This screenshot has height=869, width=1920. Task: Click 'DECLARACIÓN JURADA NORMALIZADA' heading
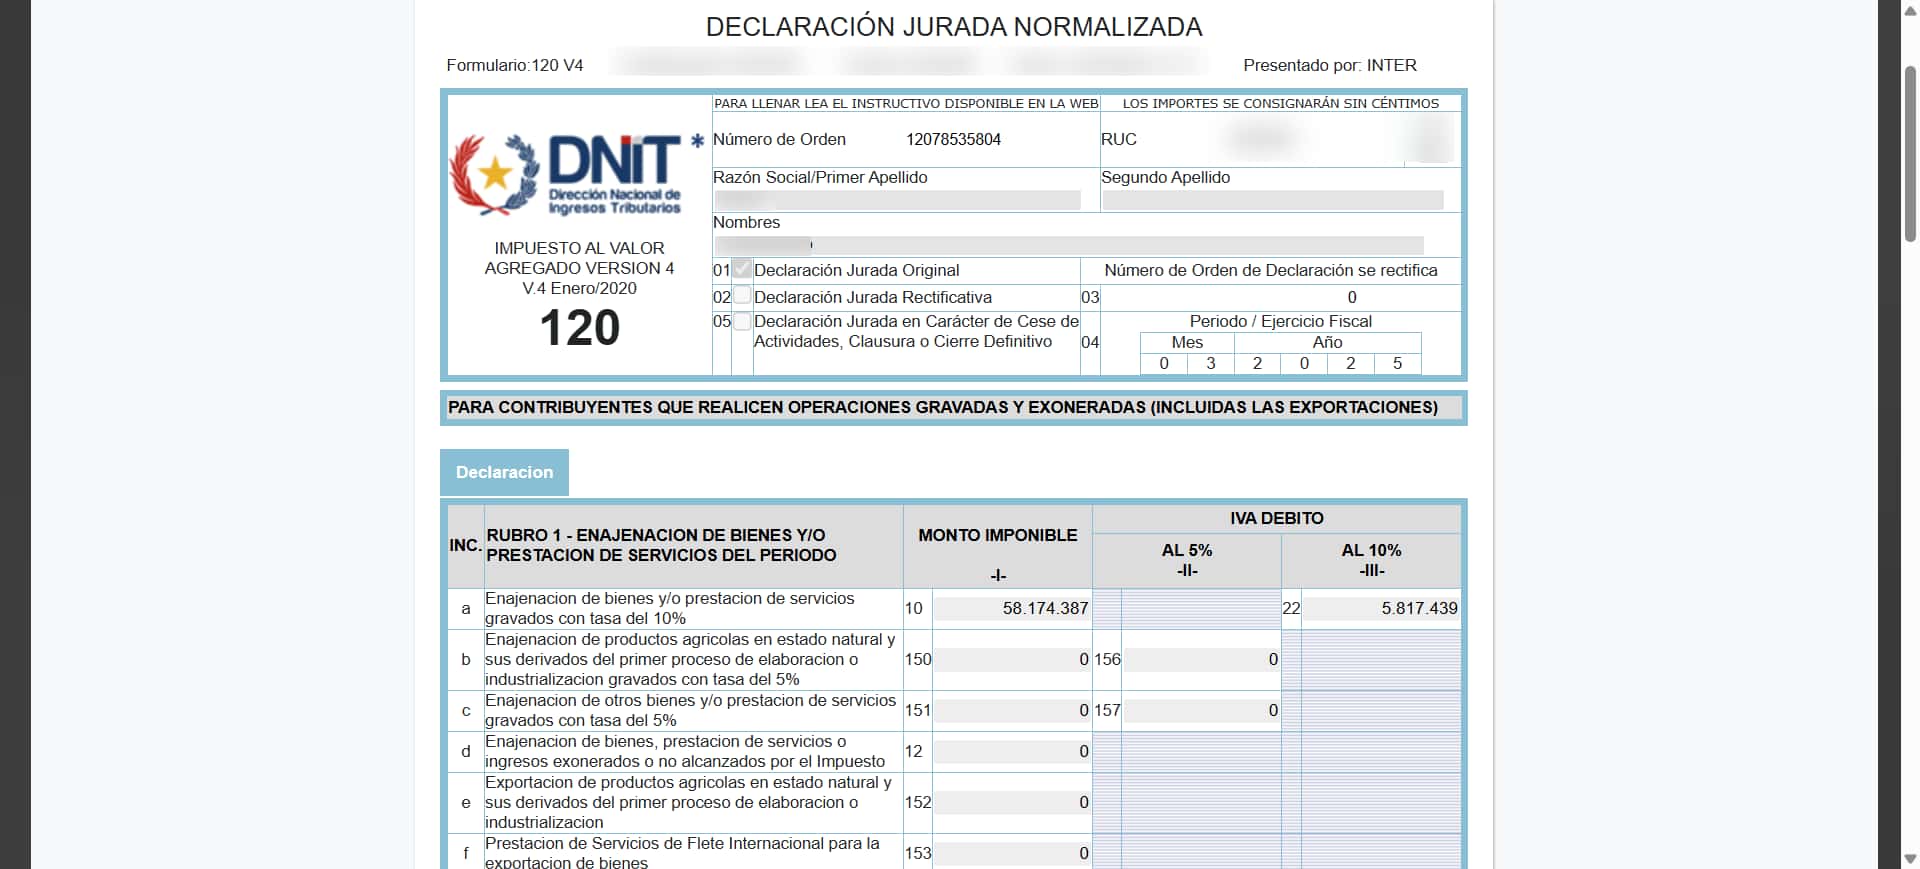click(954, 27)
